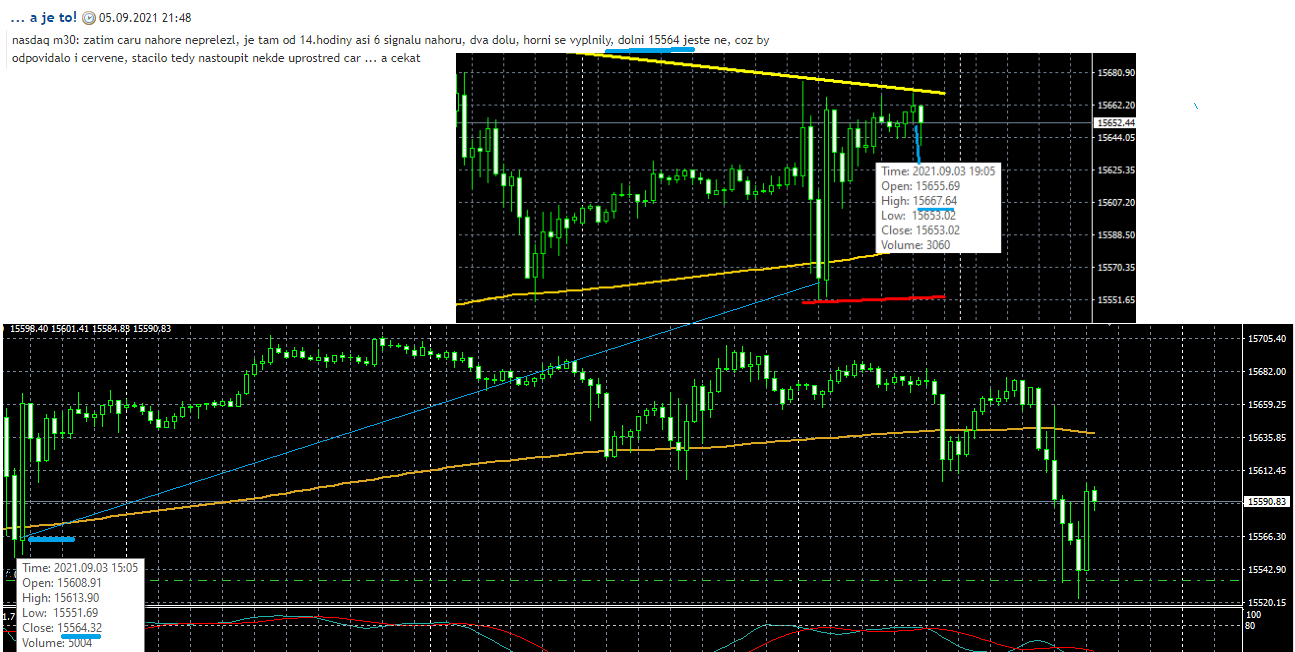Select the post timestamp 05.09.2021 21:48
This screenshot has height=652, width=1295.
(x=145, y=18)
